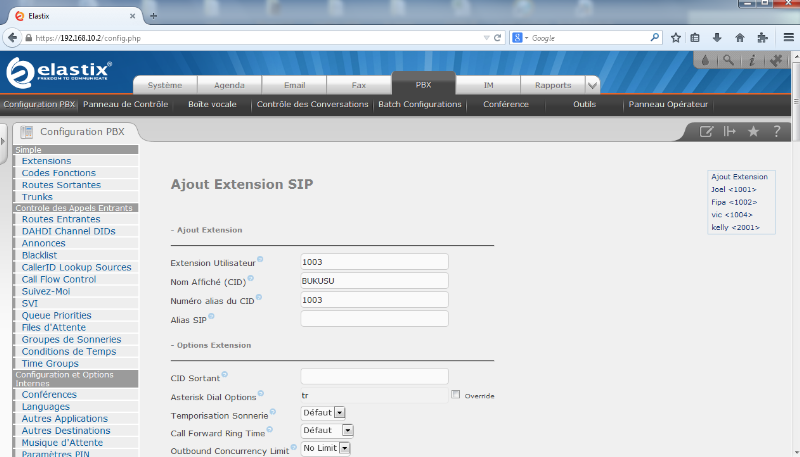Add module to favorites with star icon
800x457 pixels.
coord(753,132)
